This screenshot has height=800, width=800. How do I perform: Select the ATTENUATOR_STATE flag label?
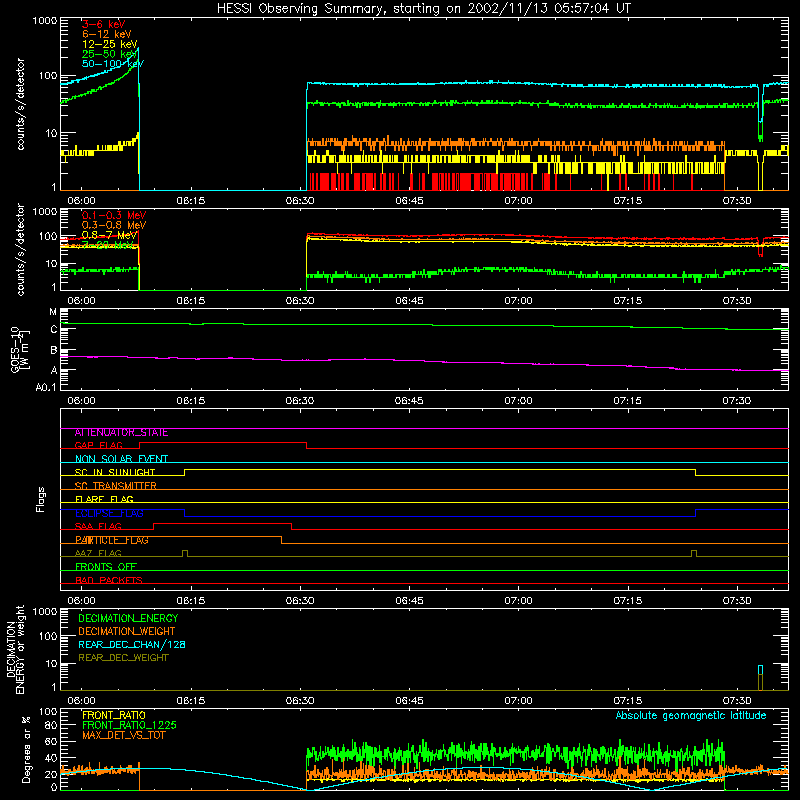point(121,433)
